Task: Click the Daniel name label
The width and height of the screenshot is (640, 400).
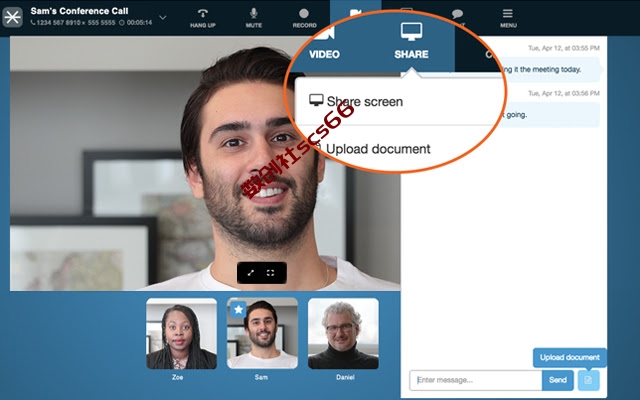Action: 345,377
